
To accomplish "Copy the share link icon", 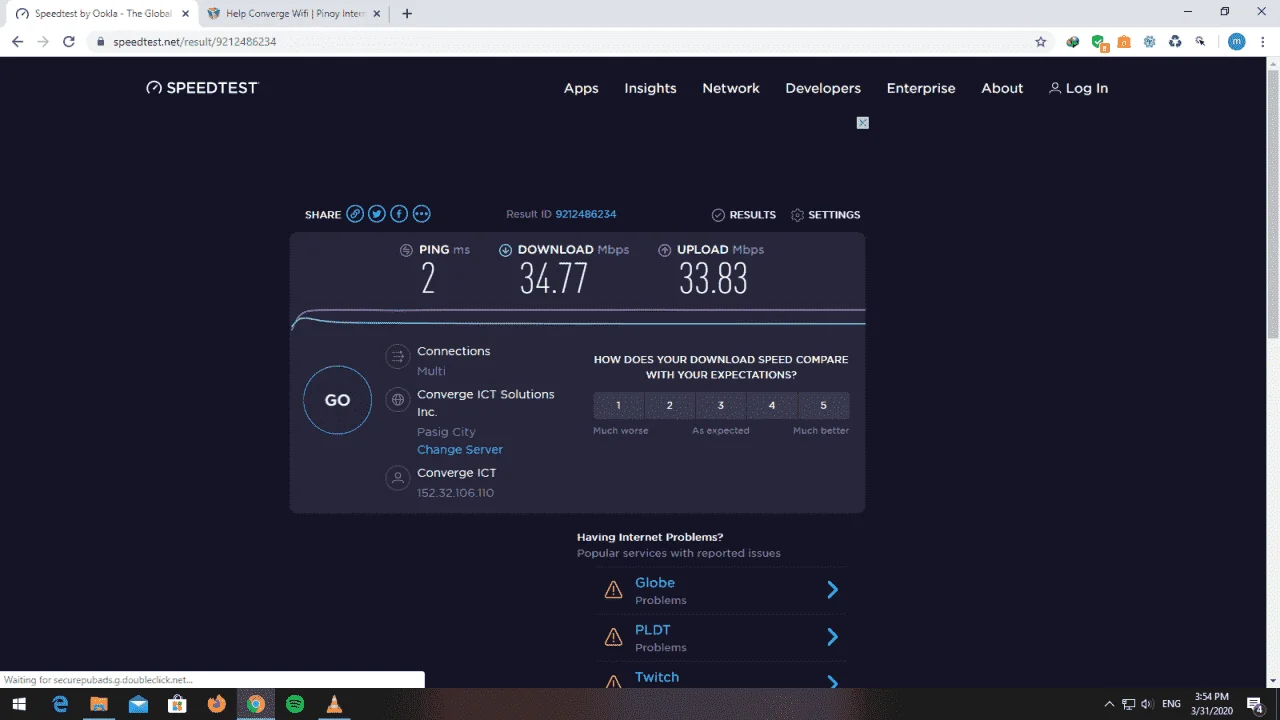I will click(x=355, y=214).
